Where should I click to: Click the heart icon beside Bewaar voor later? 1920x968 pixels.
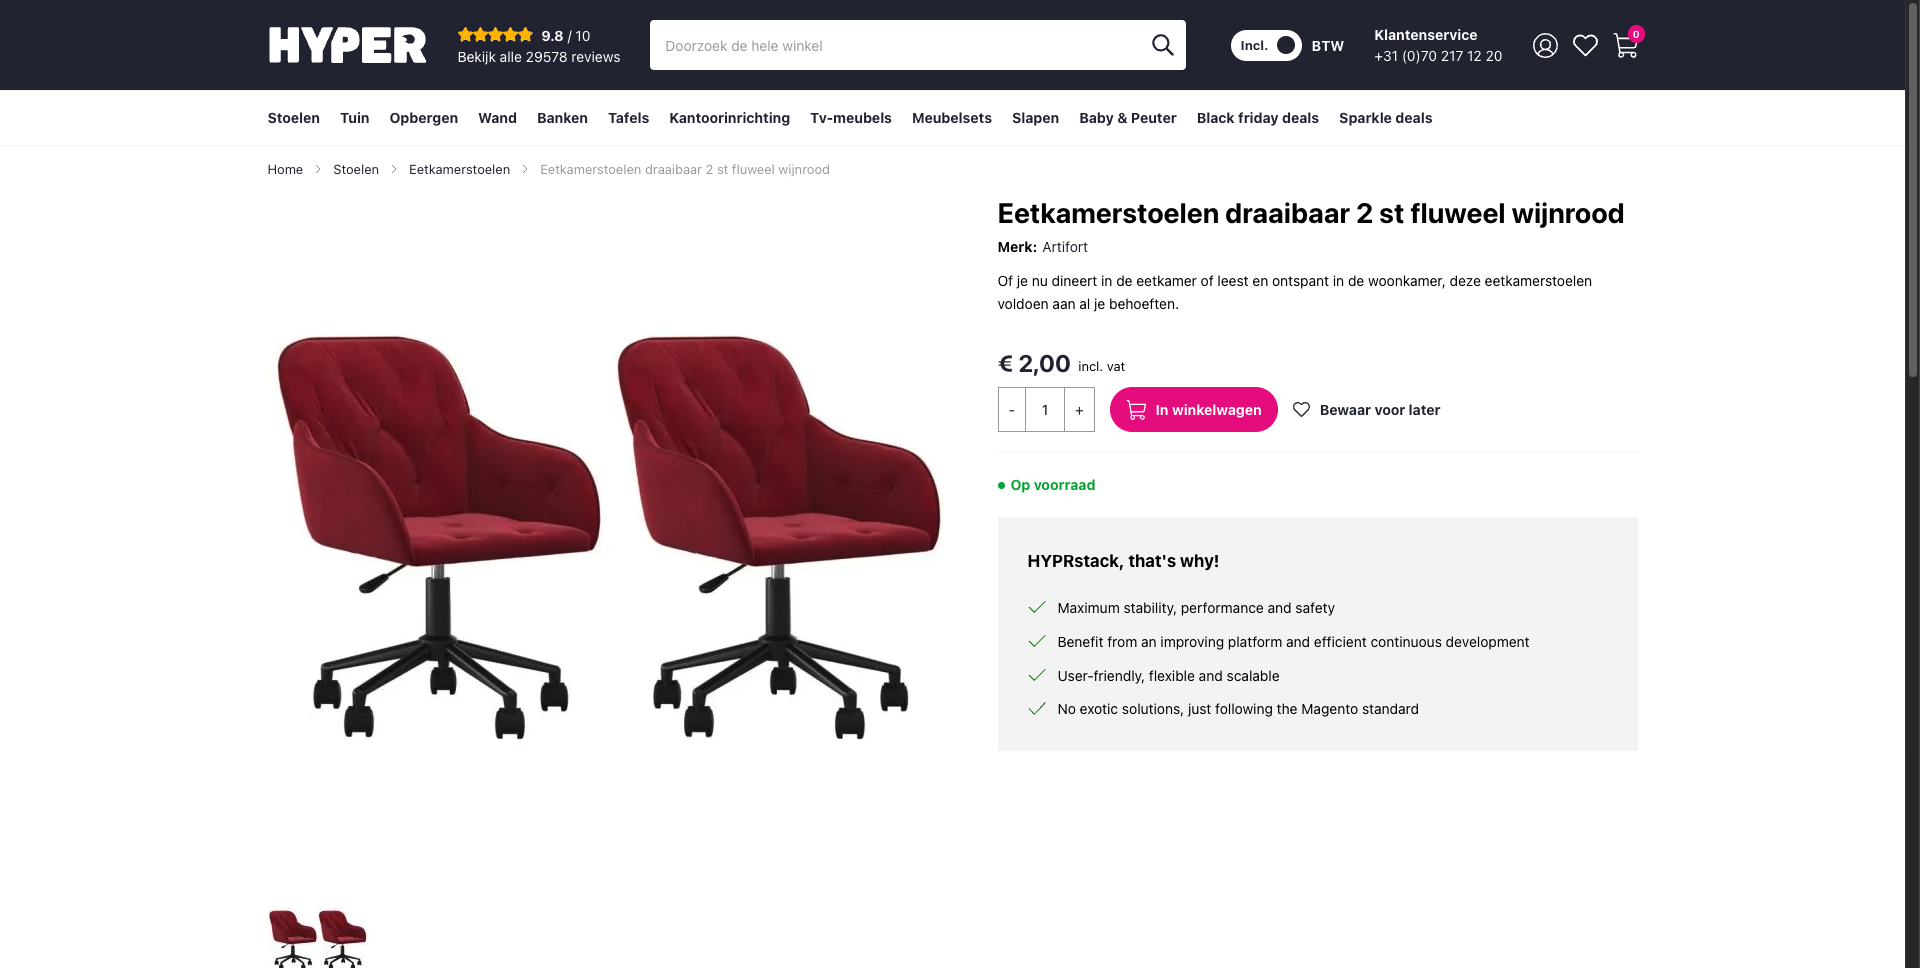(1301, 410)
